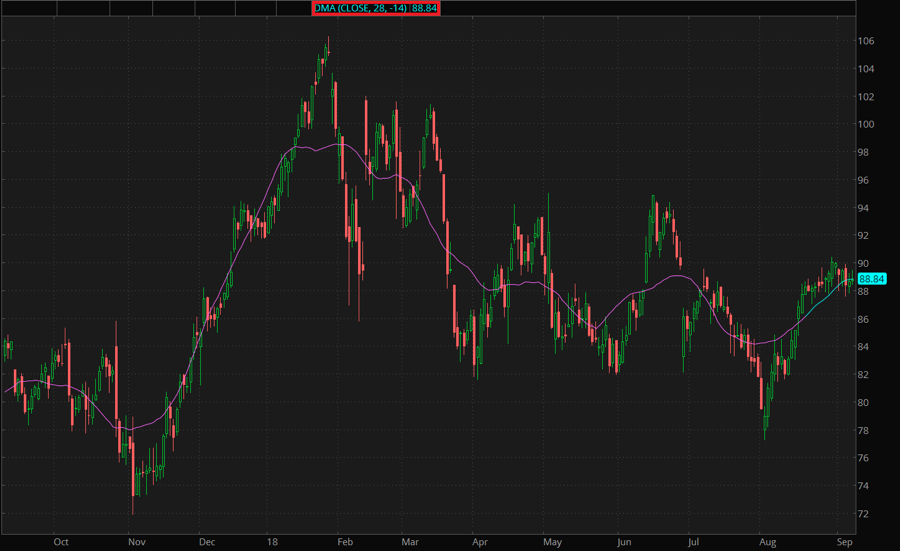Click the DMA (CLOSE, 28, -14) study label
Viewport: 900px width, 551px height.
376,8
